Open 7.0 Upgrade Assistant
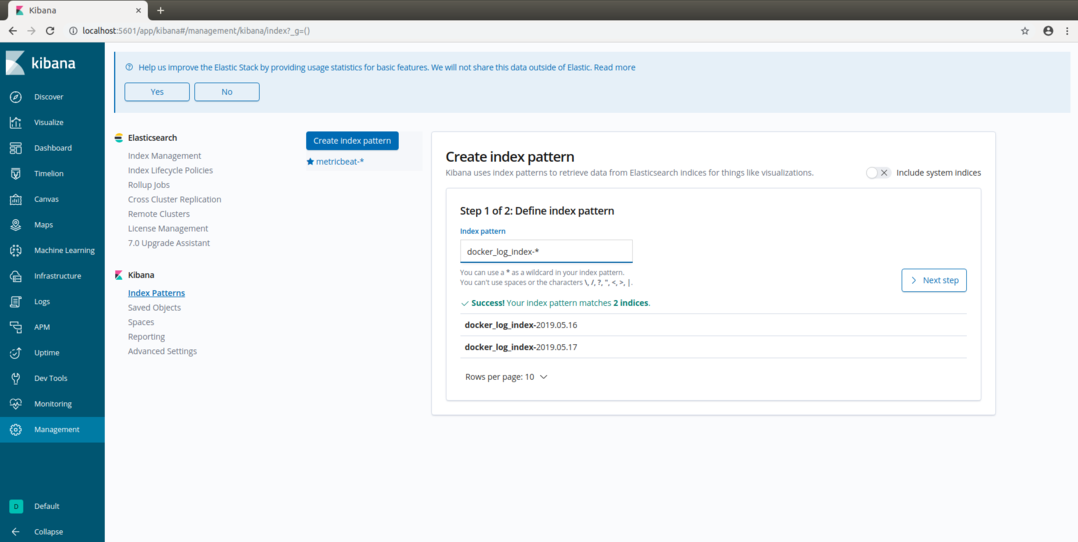 click(x=169, y=243)
